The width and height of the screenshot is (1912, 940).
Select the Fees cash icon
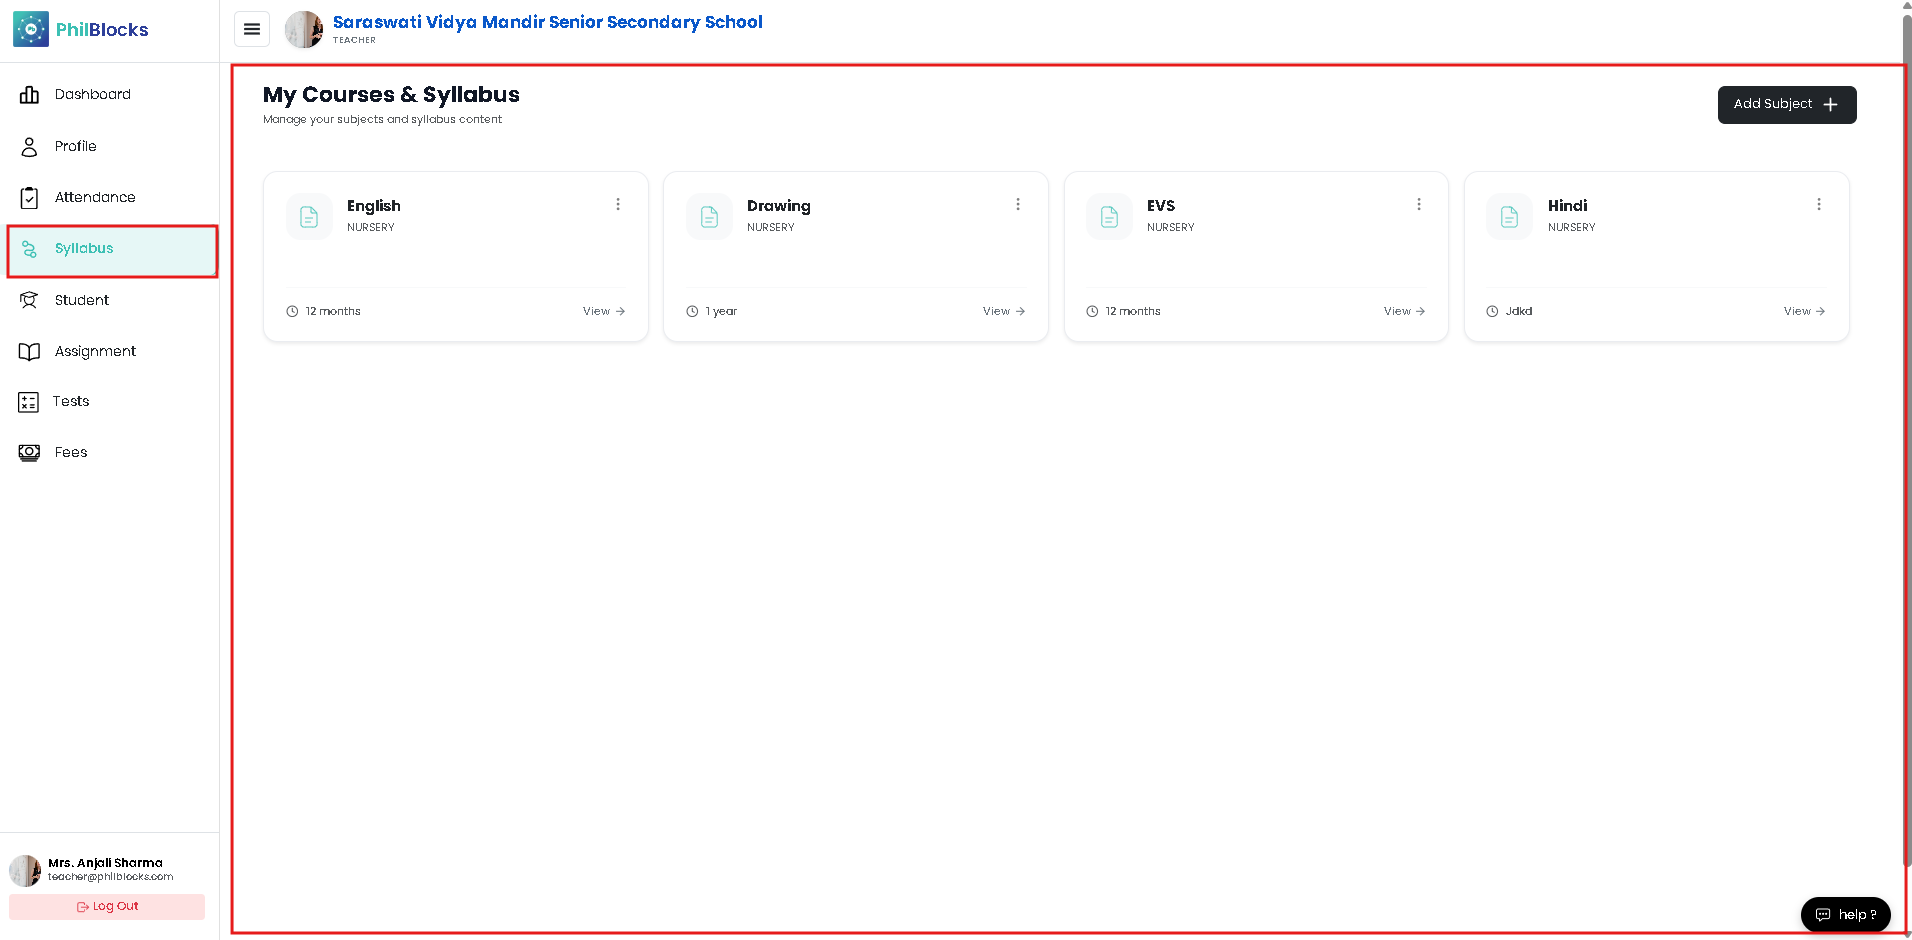29,453
